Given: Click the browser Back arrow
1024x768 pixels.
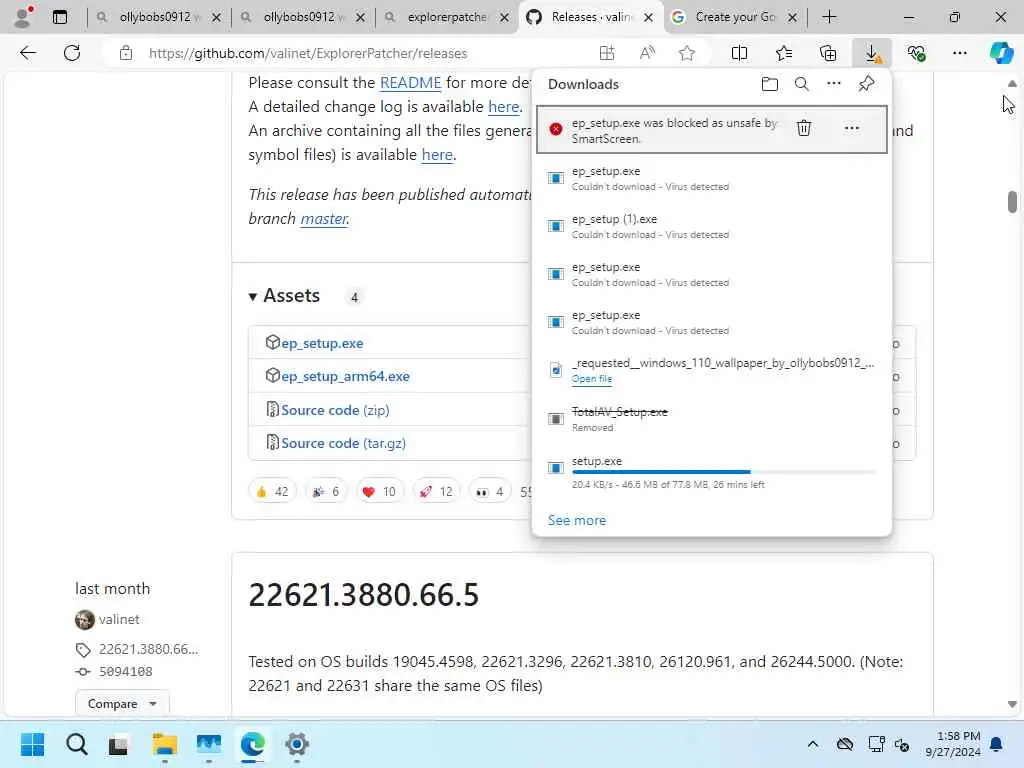Looking at the screenshot, I should (27, 53).
